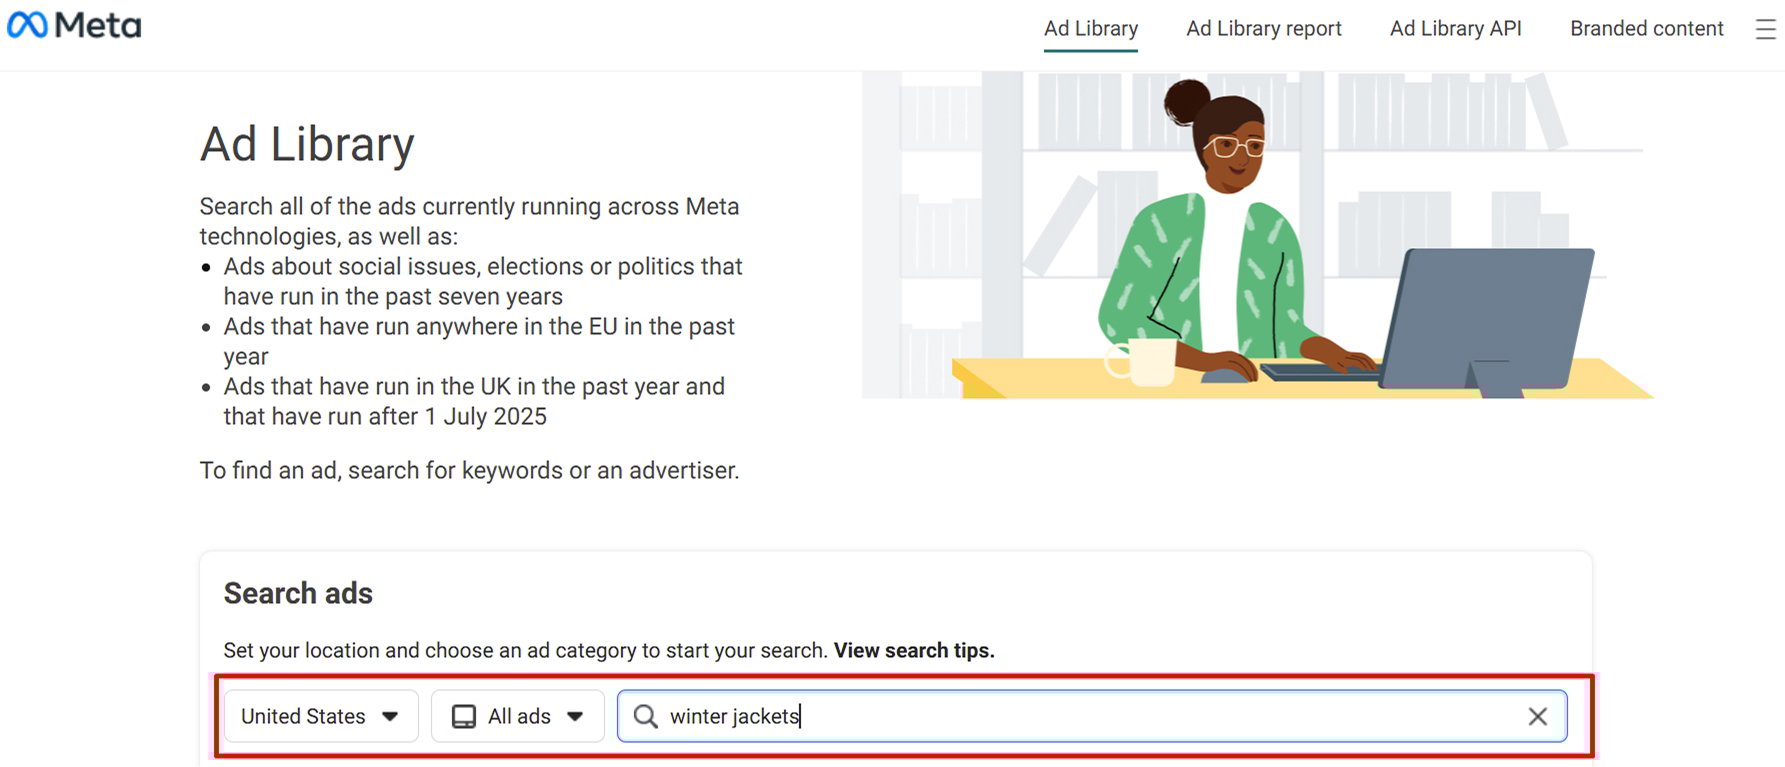Open the Branded content tab
The image size is (1785, 767).
point(1646,29)
